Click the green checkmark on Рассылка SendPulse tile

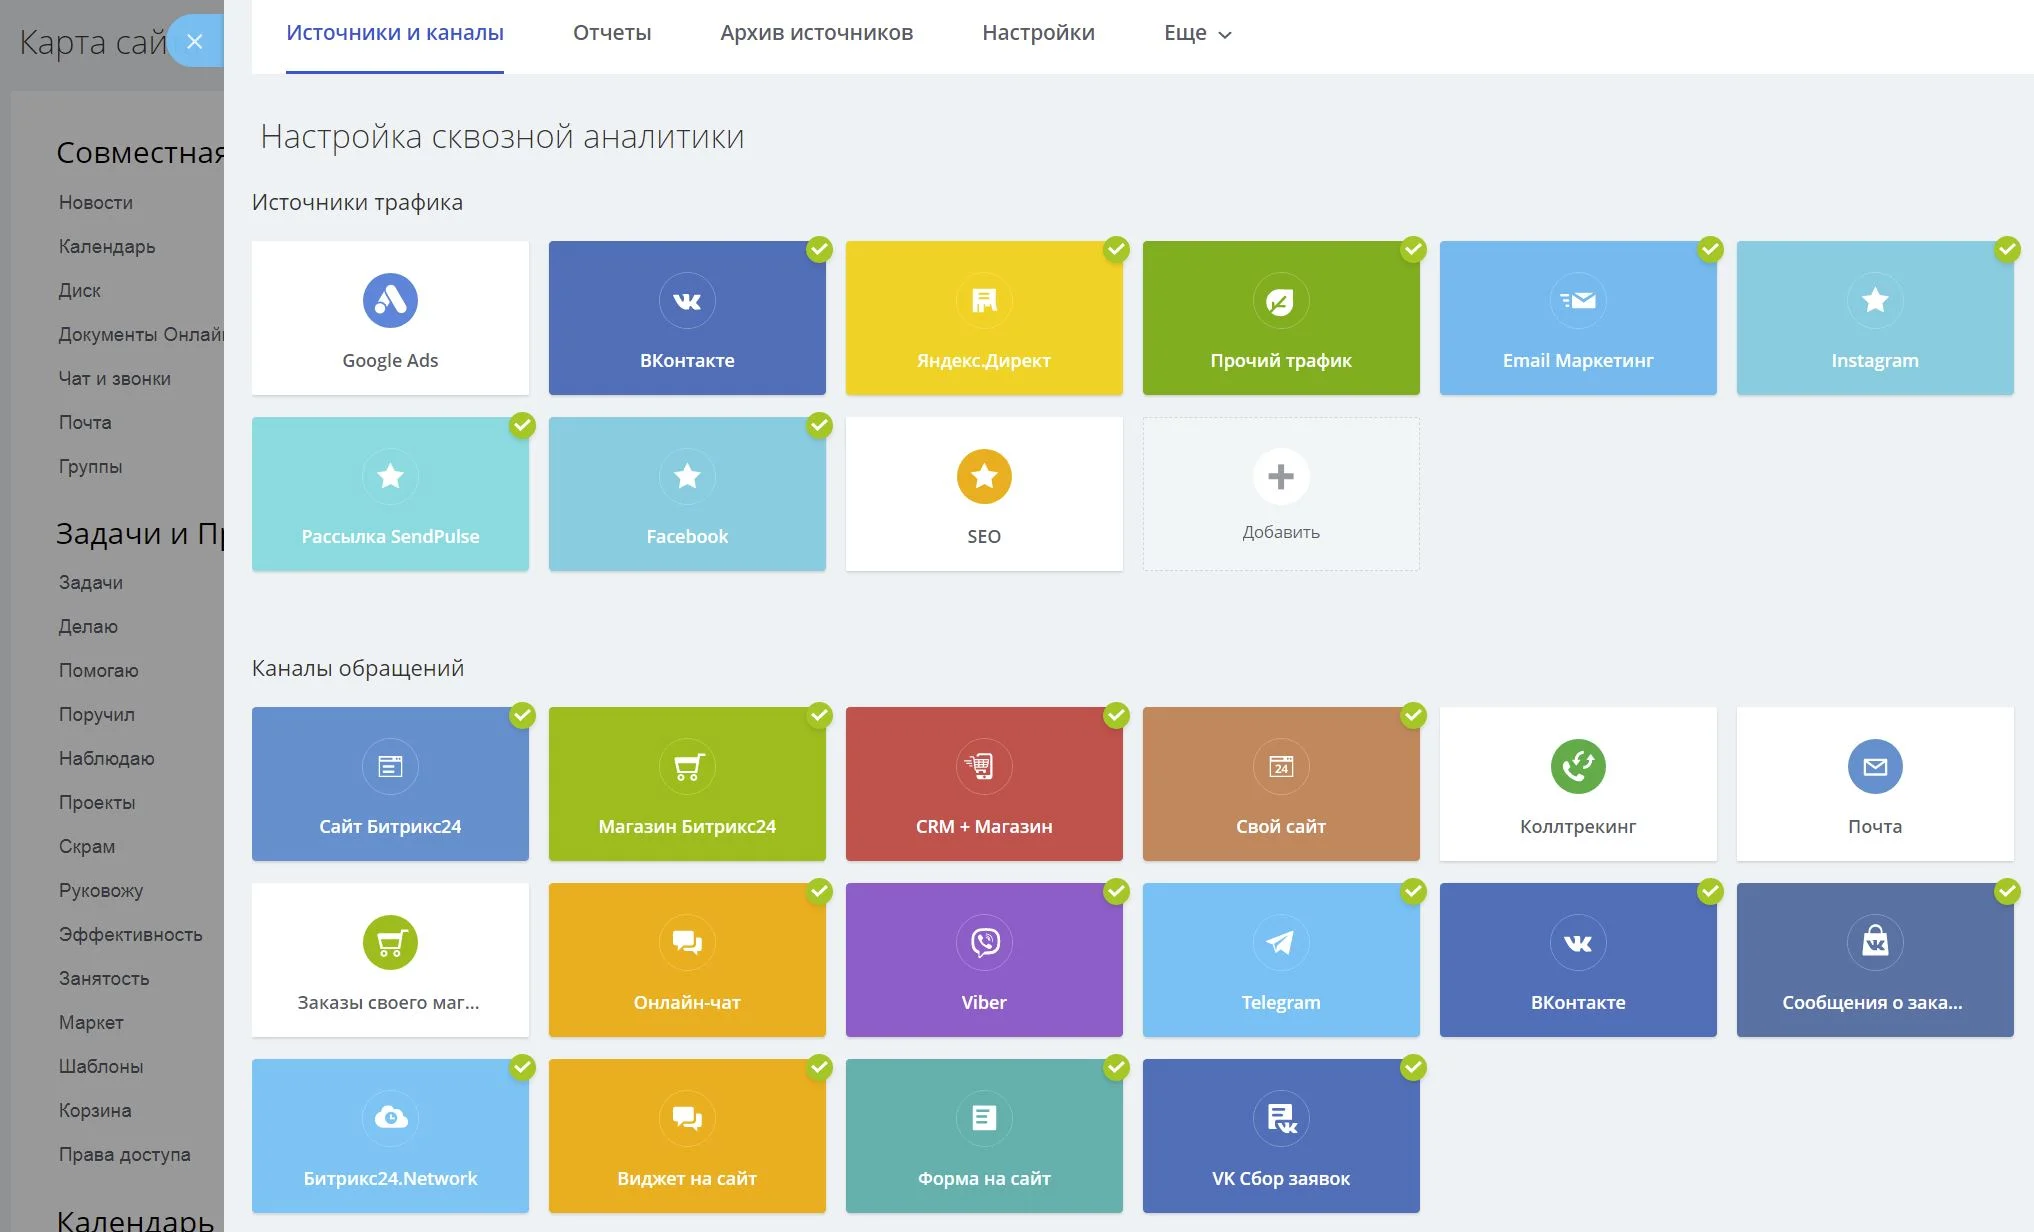(522, 425)
